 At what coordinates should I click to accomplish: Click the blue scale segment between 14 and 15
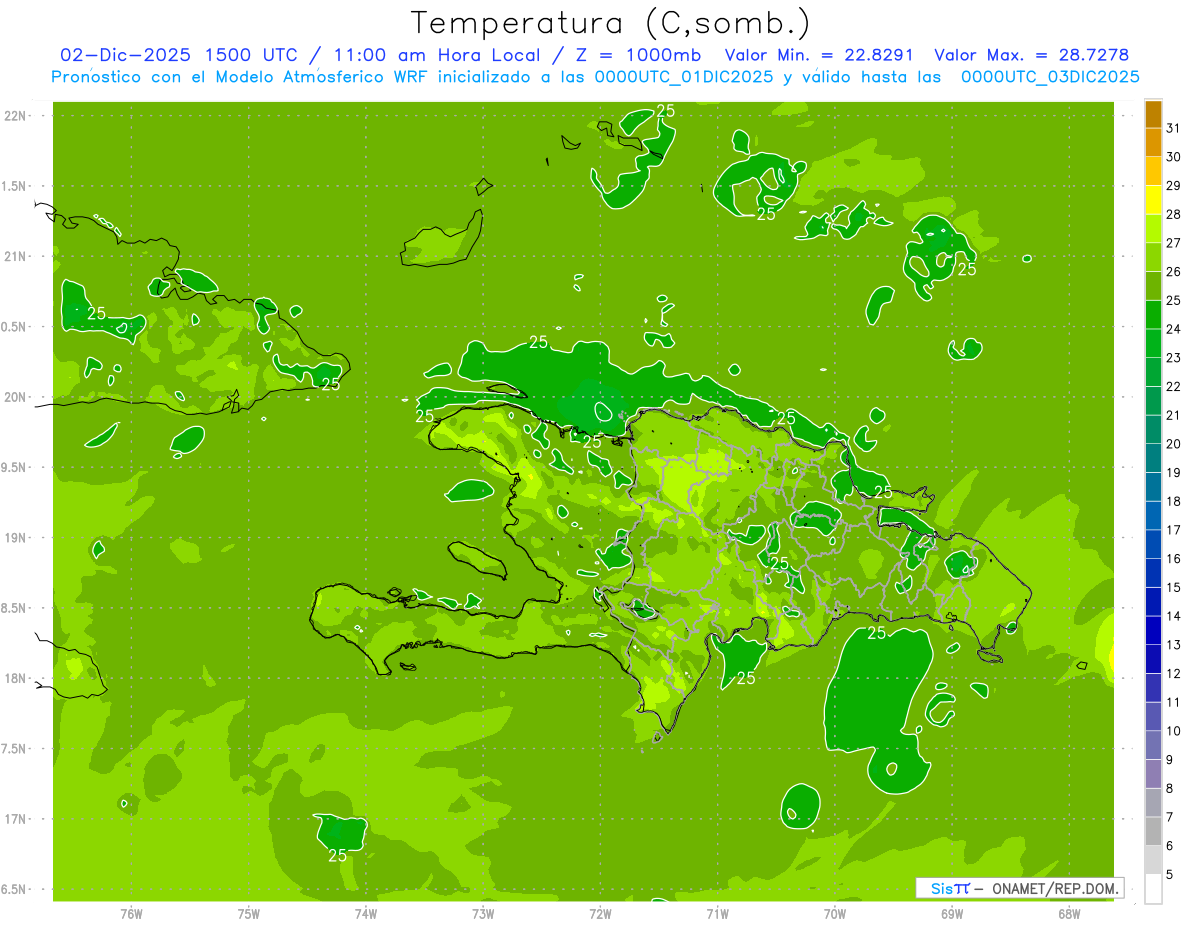(1153, 602)
